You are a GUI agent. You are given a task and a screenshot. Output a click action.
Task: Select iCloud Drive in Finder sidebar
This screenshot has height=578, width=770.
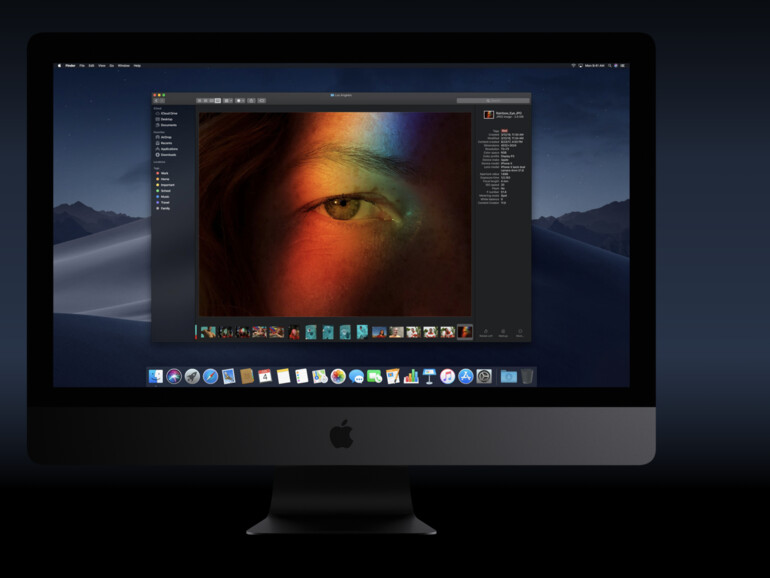pyautogui.click(x=167, y=113)
